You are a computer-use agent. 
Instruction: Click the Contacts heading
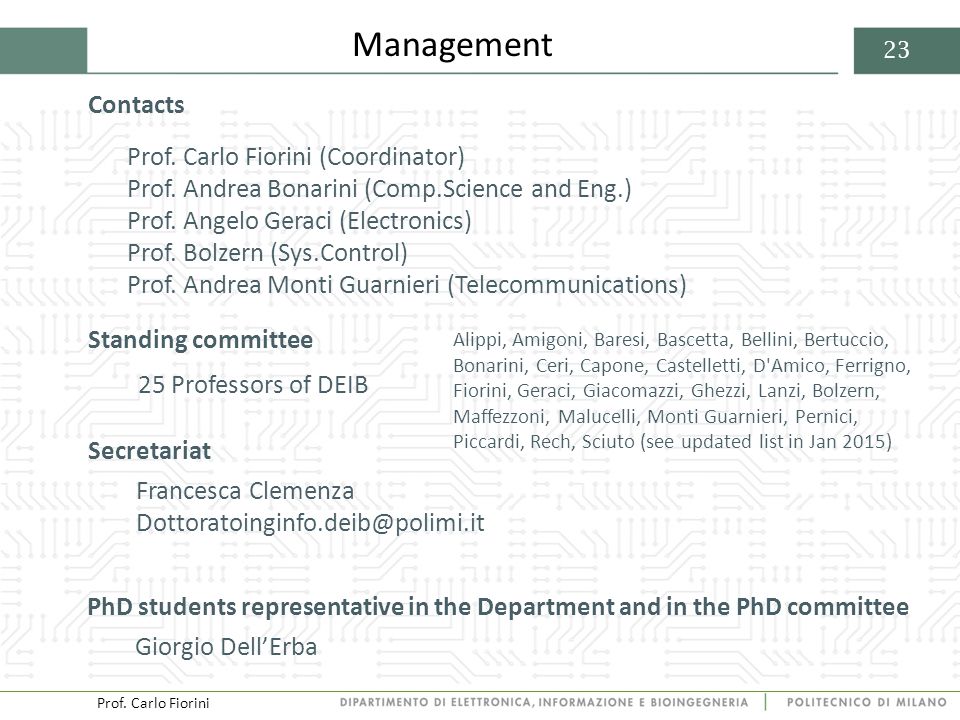136,105
